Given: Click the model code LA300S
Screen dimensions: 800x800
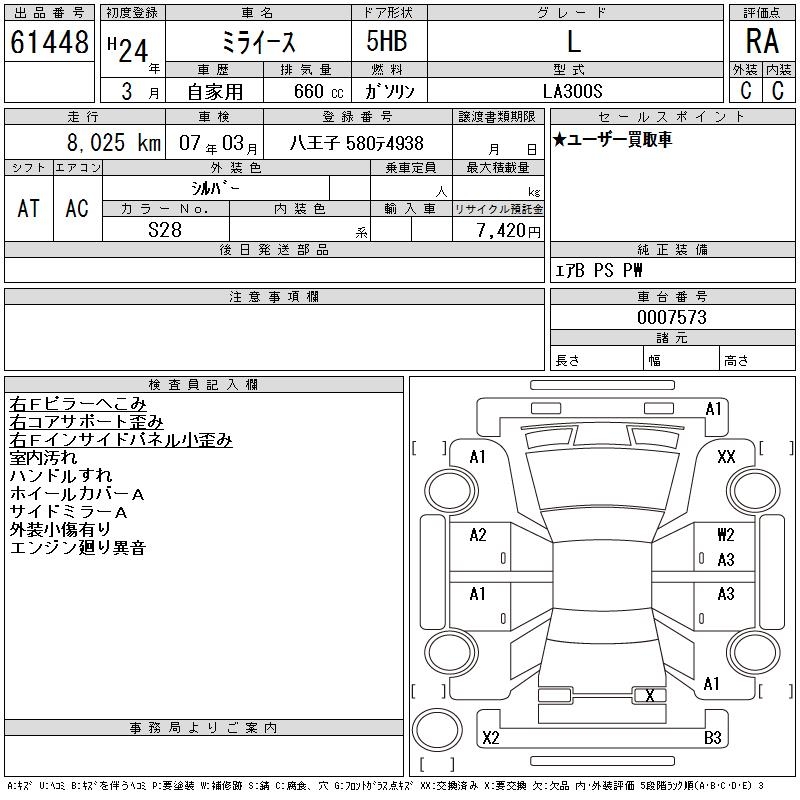Looking at the screenshot, I should click(572, 91).
